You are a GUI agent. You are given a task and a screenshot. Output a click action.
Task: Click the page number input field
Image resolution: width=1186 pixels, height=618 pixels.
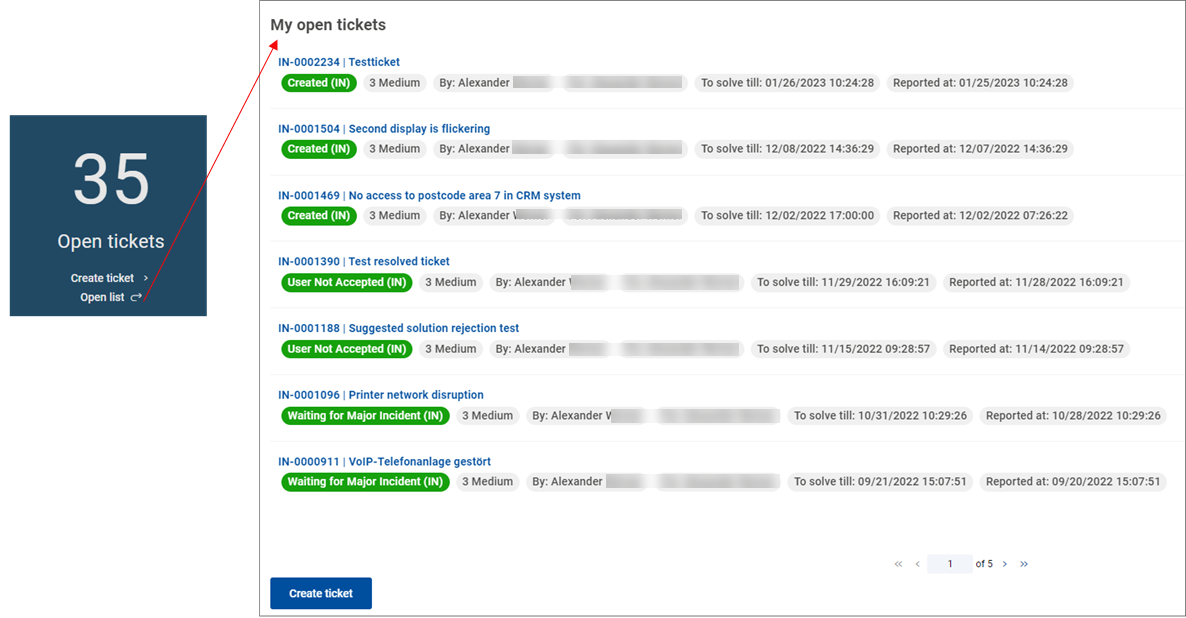pyautogui.click(x=949, y=563)
